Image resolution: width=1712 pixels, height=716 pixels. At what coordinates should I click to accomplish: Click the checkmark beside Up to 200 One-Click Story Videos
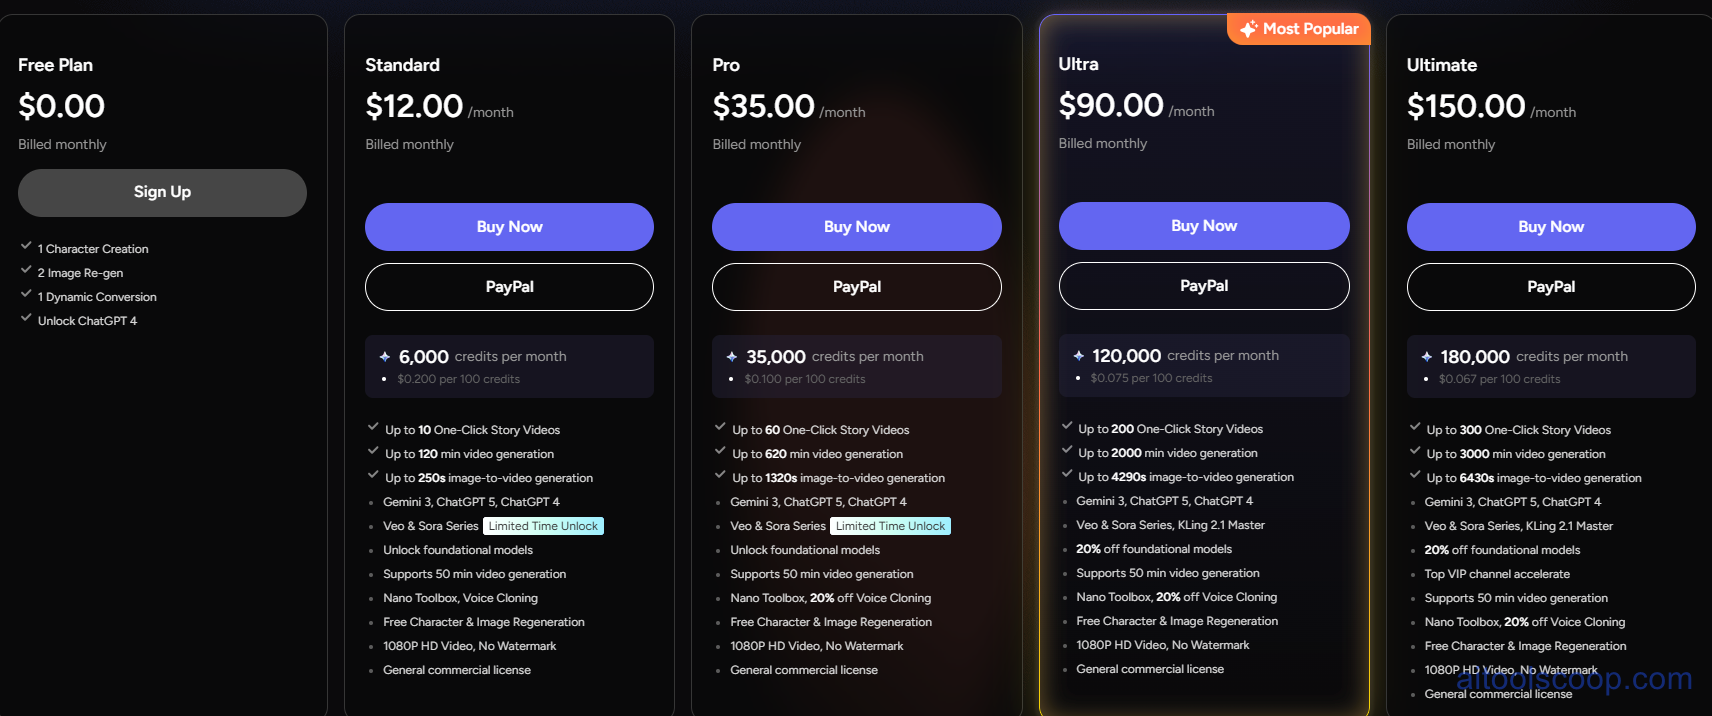click(1066, 427)
